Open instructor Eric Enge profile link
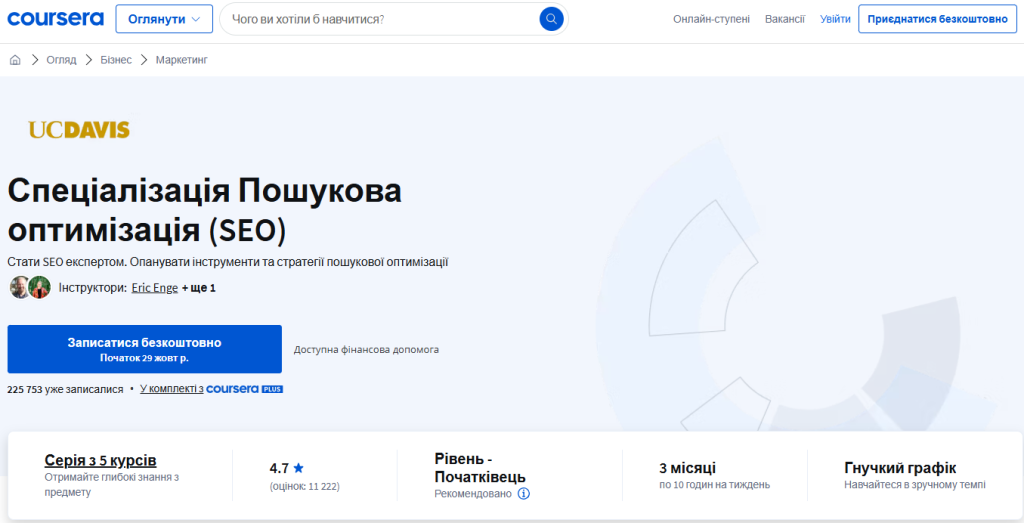The height and width of the screenshot is (523, 1024). (155, 288)
